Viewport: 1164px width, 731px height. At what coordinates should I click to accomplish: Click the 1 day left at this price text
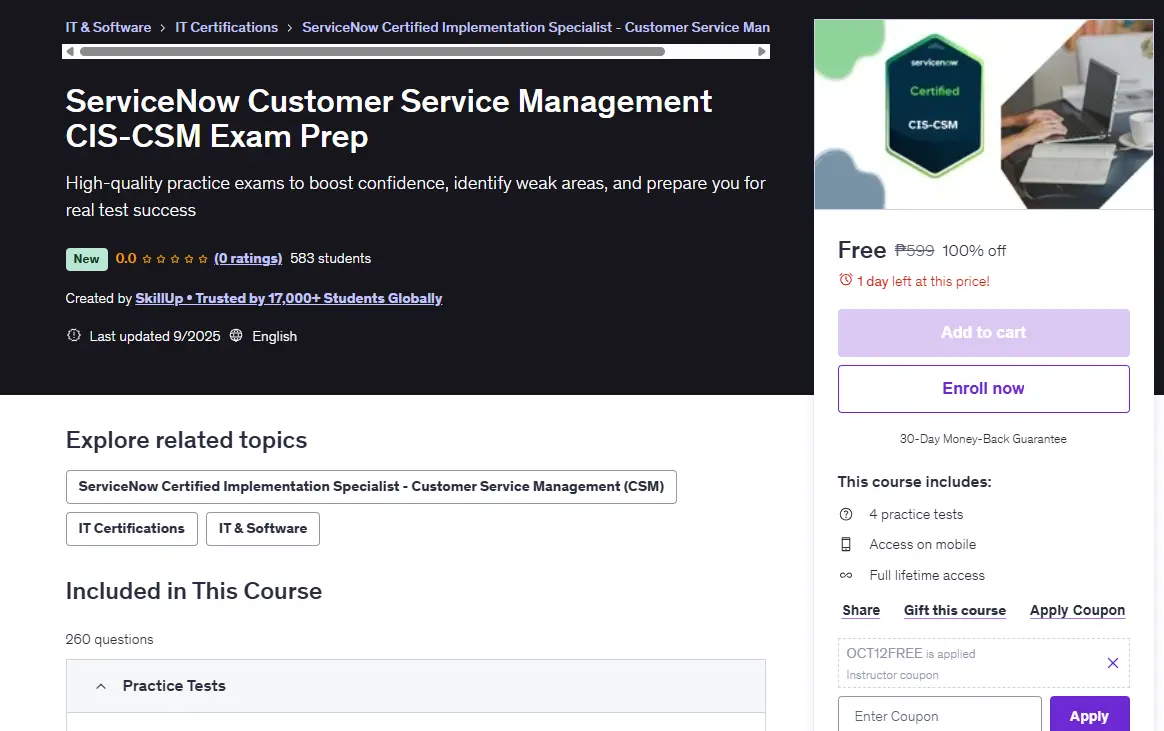coord(923,281)
